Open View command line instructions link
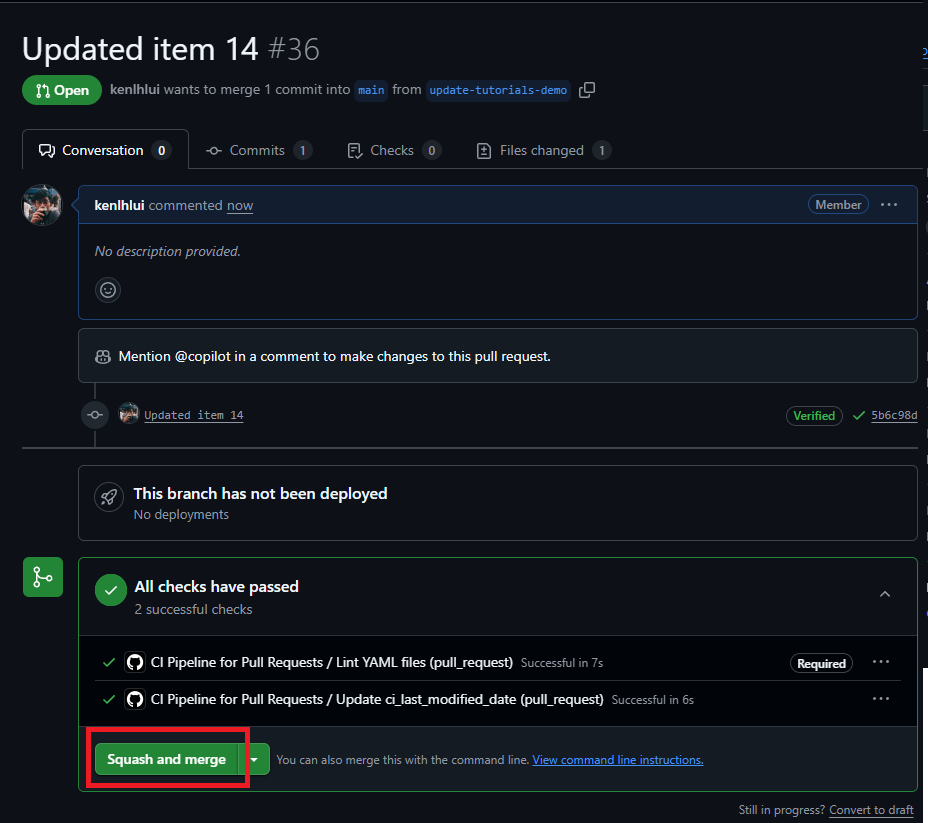Image resolution: width=928 pixels, height=823 pixels. point(617,760)
